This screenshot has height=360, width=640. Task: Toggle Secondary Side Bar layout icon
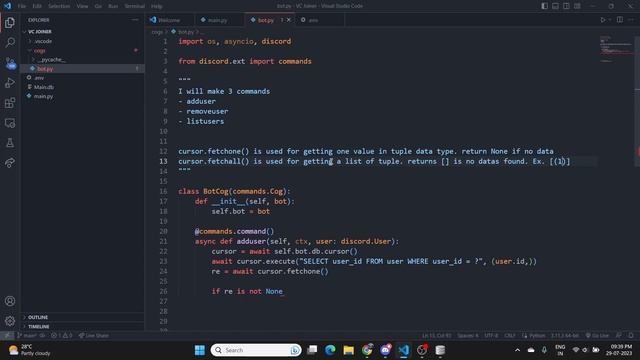(566, 6)
